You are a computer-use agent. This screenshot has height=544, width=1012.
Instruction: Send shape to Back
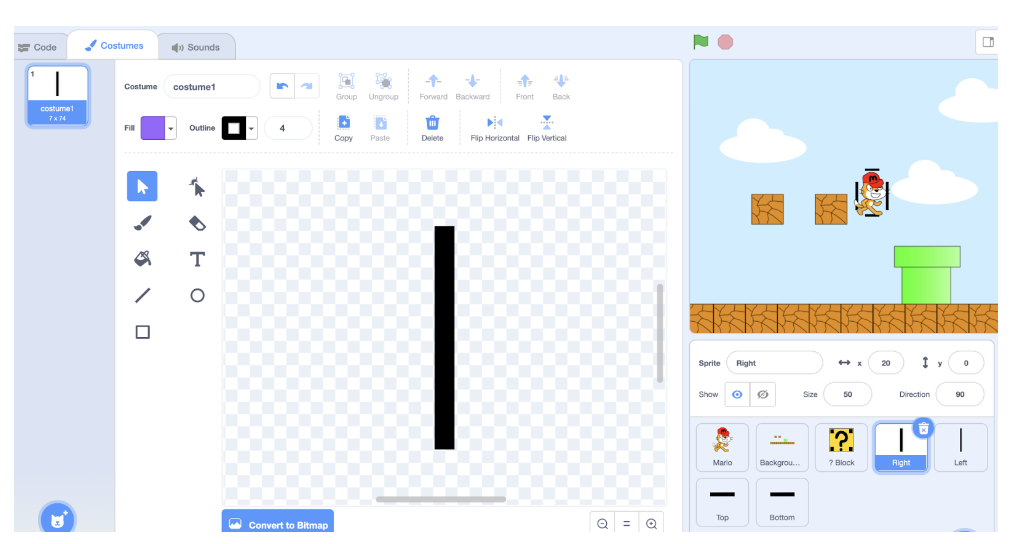coord(561,86)
